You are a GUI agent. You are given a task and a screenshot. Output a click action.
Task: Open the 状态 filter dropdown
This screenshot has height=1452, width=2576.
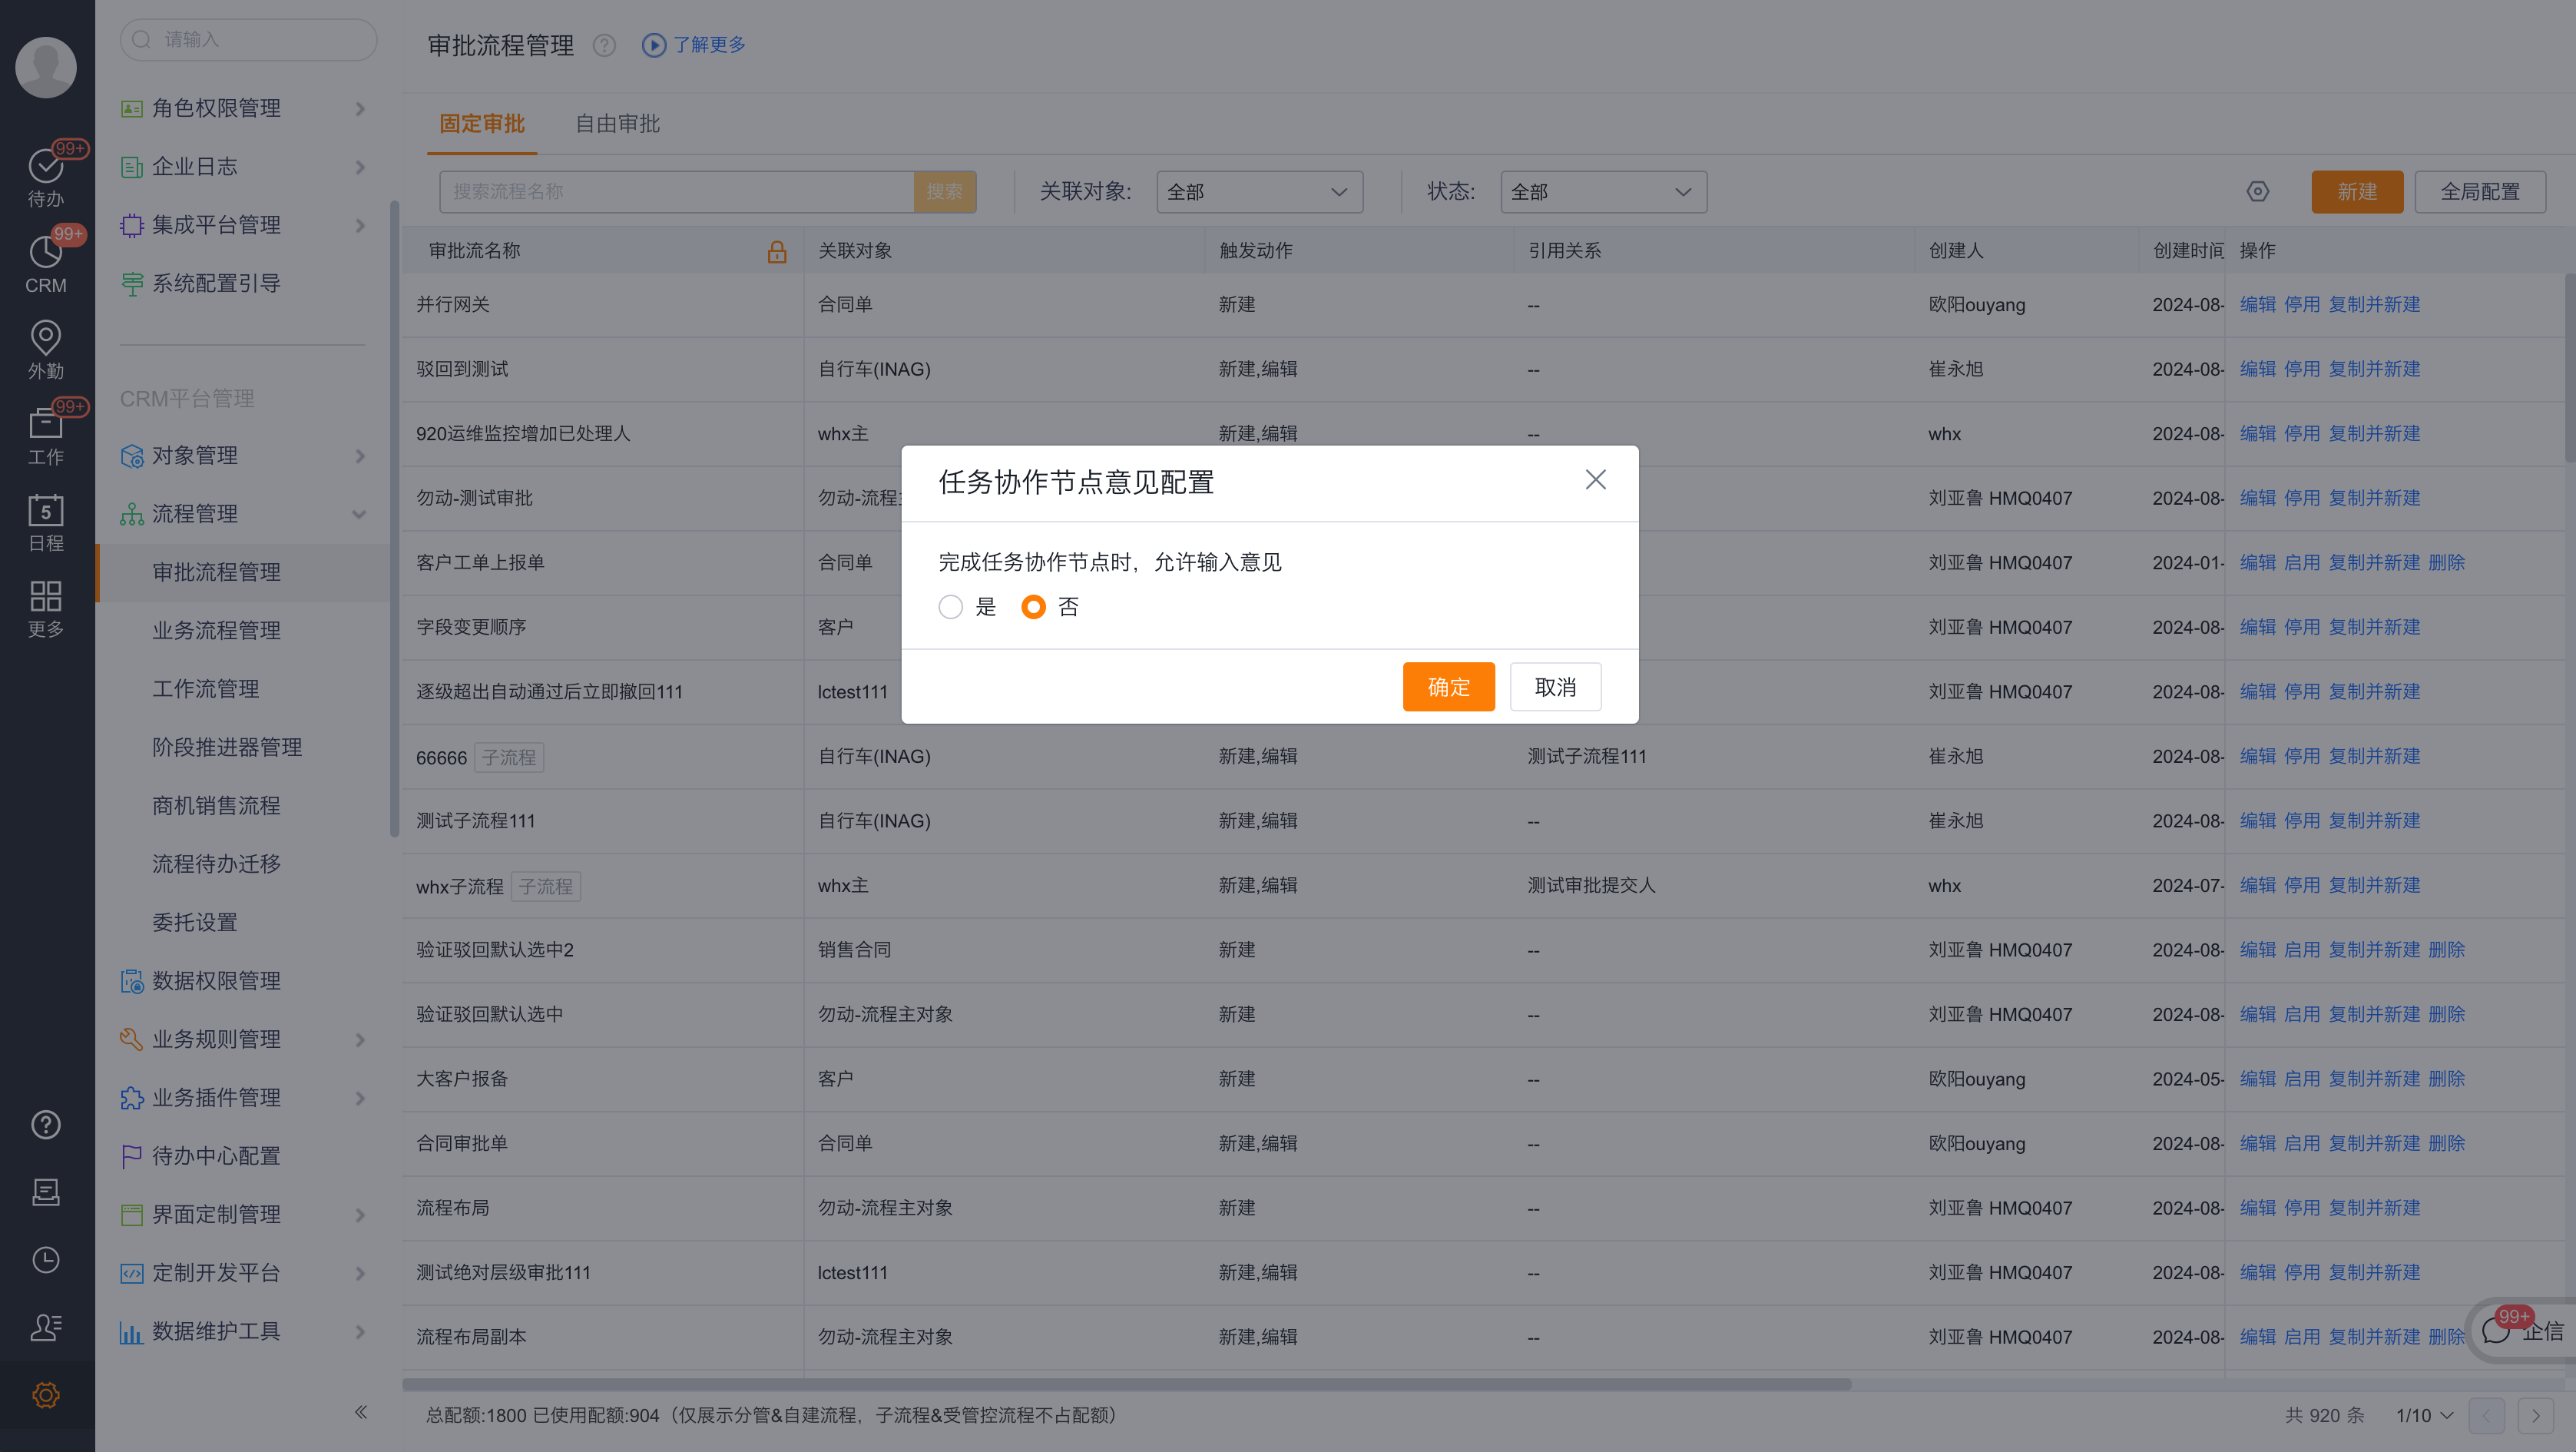pyautogui.click(x=1603, y=191)
